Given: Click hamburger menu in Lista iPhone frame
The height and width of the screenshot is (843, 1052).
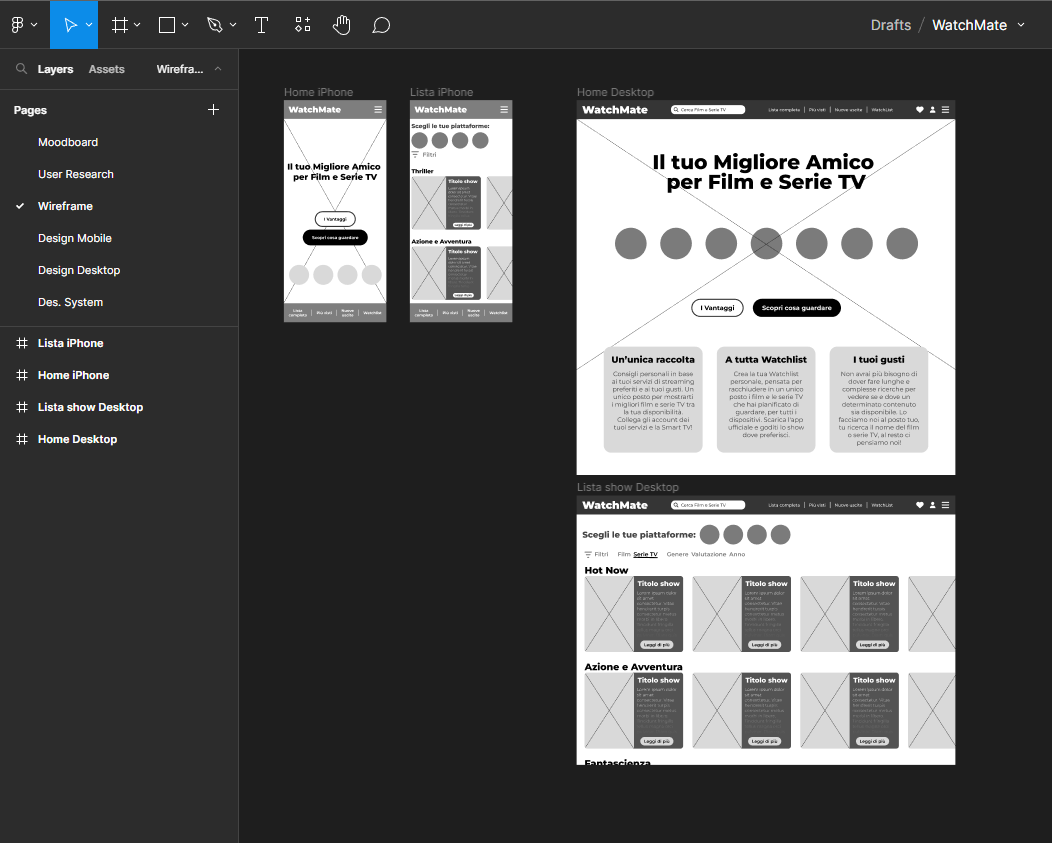Looking at the screenshot, I should [x=504, y=109].
